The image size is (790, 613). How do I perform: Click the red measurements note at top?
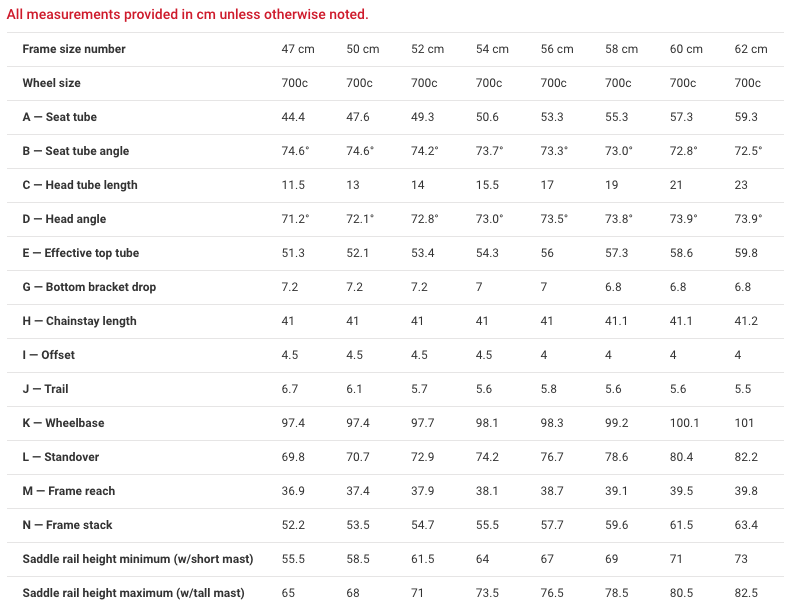[187, 14]
